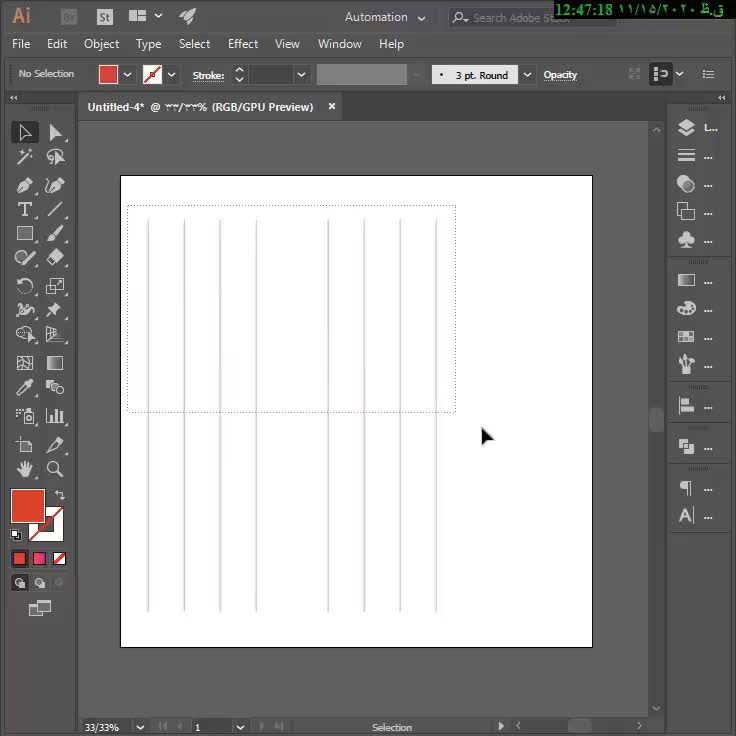
Task: Set paint mode to None
Action: point(59,559)
